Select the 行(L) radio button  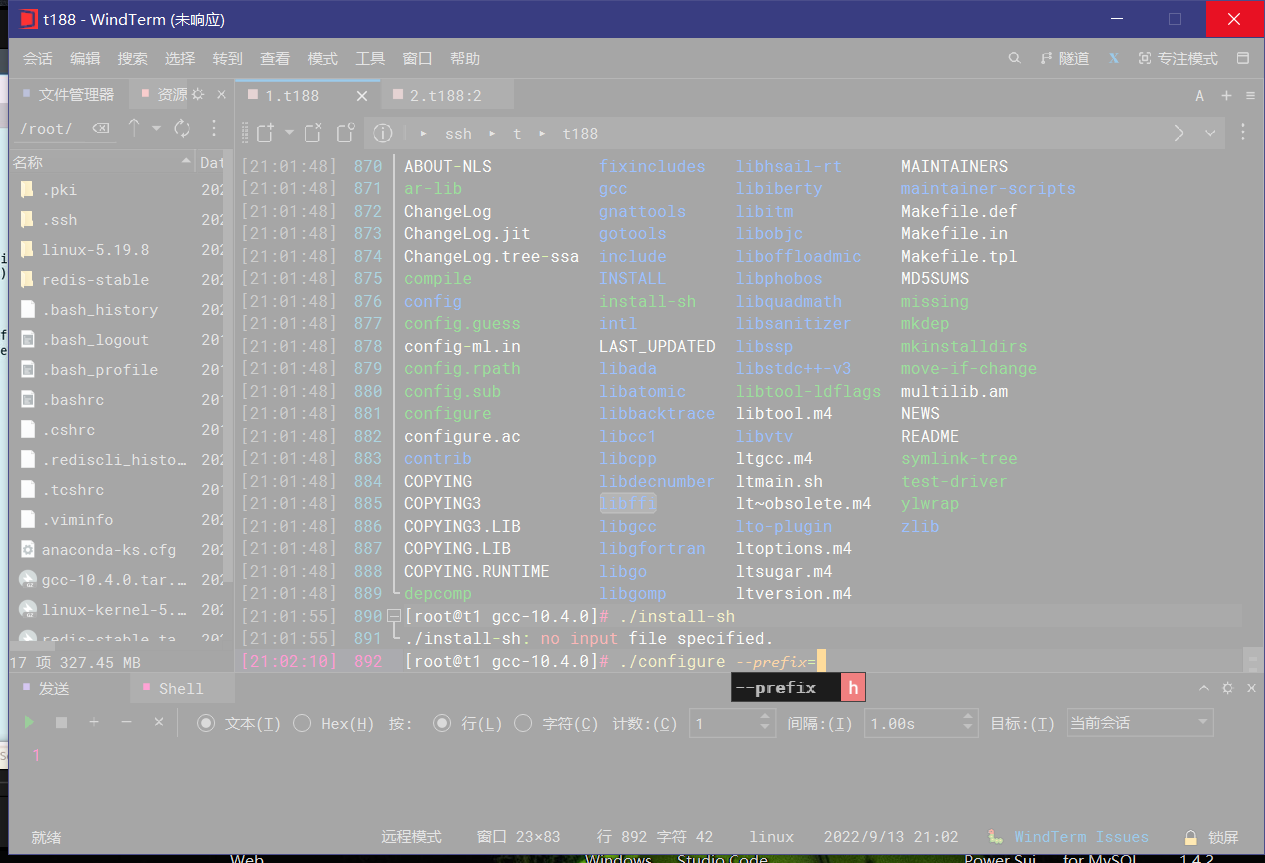[x=442, y=723]
